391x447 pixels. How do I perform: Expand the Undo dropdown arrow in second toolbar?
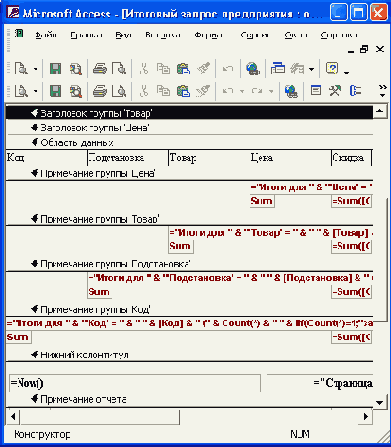pyautogui.click(x=242, y=91)
